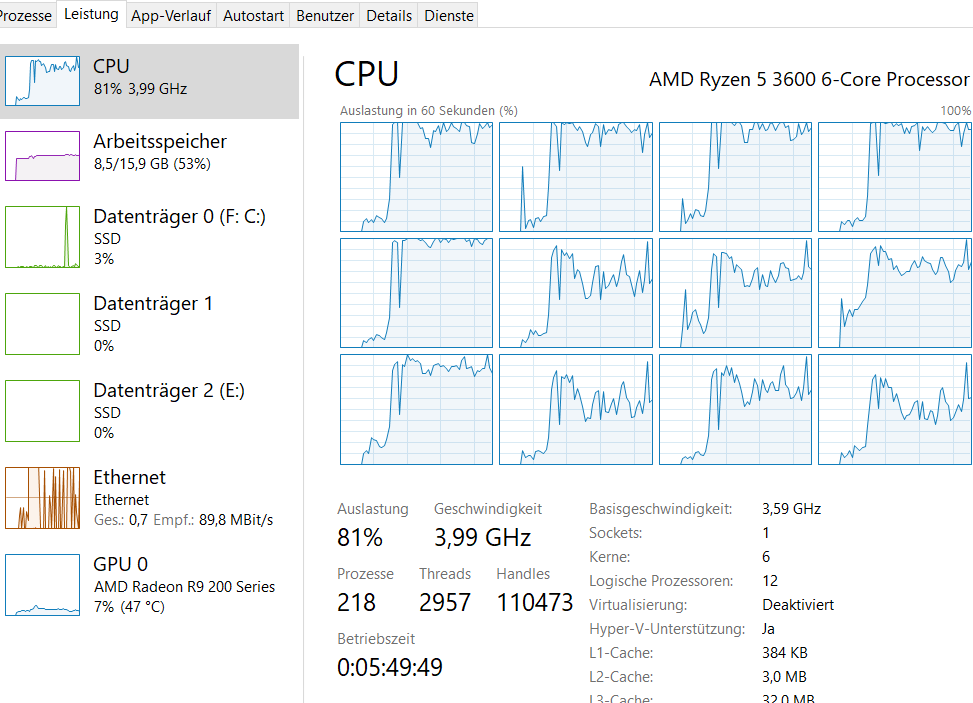
Task: Click the first logical processor graph
Action: click(x=416, y=177)
